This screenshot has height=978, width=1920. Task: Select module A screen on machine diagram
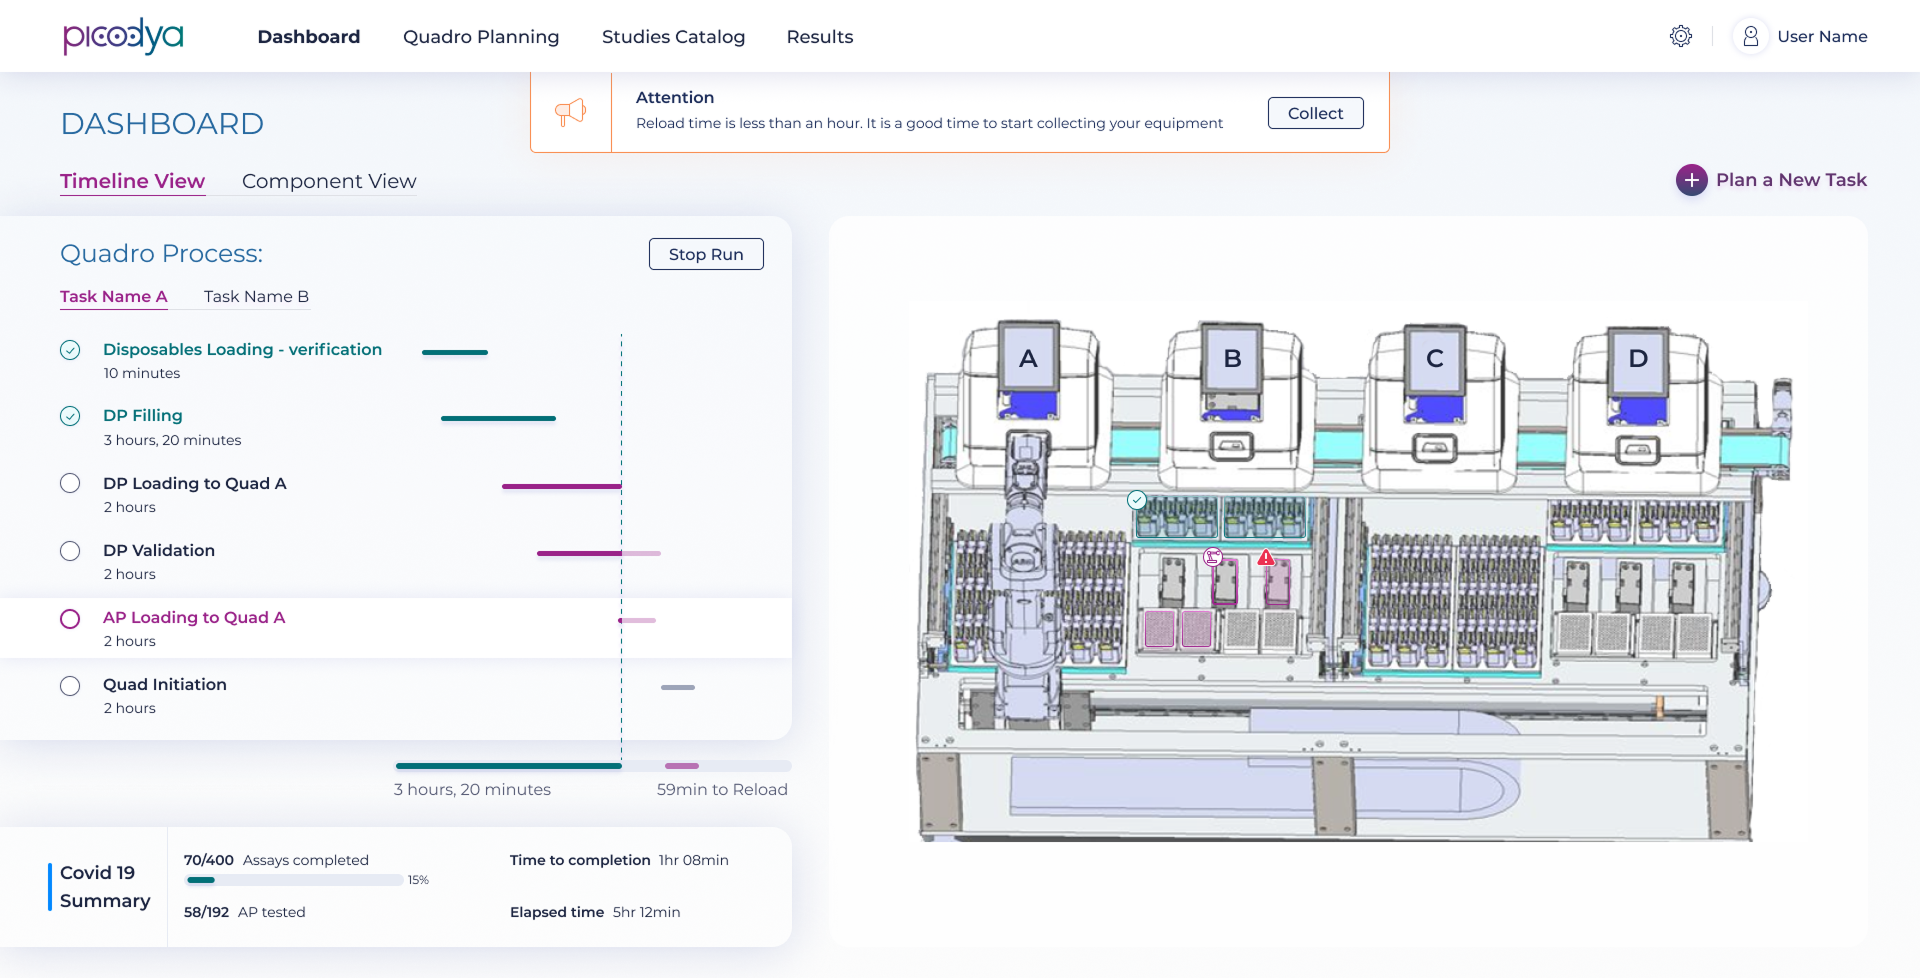[x=1028, y=359]
